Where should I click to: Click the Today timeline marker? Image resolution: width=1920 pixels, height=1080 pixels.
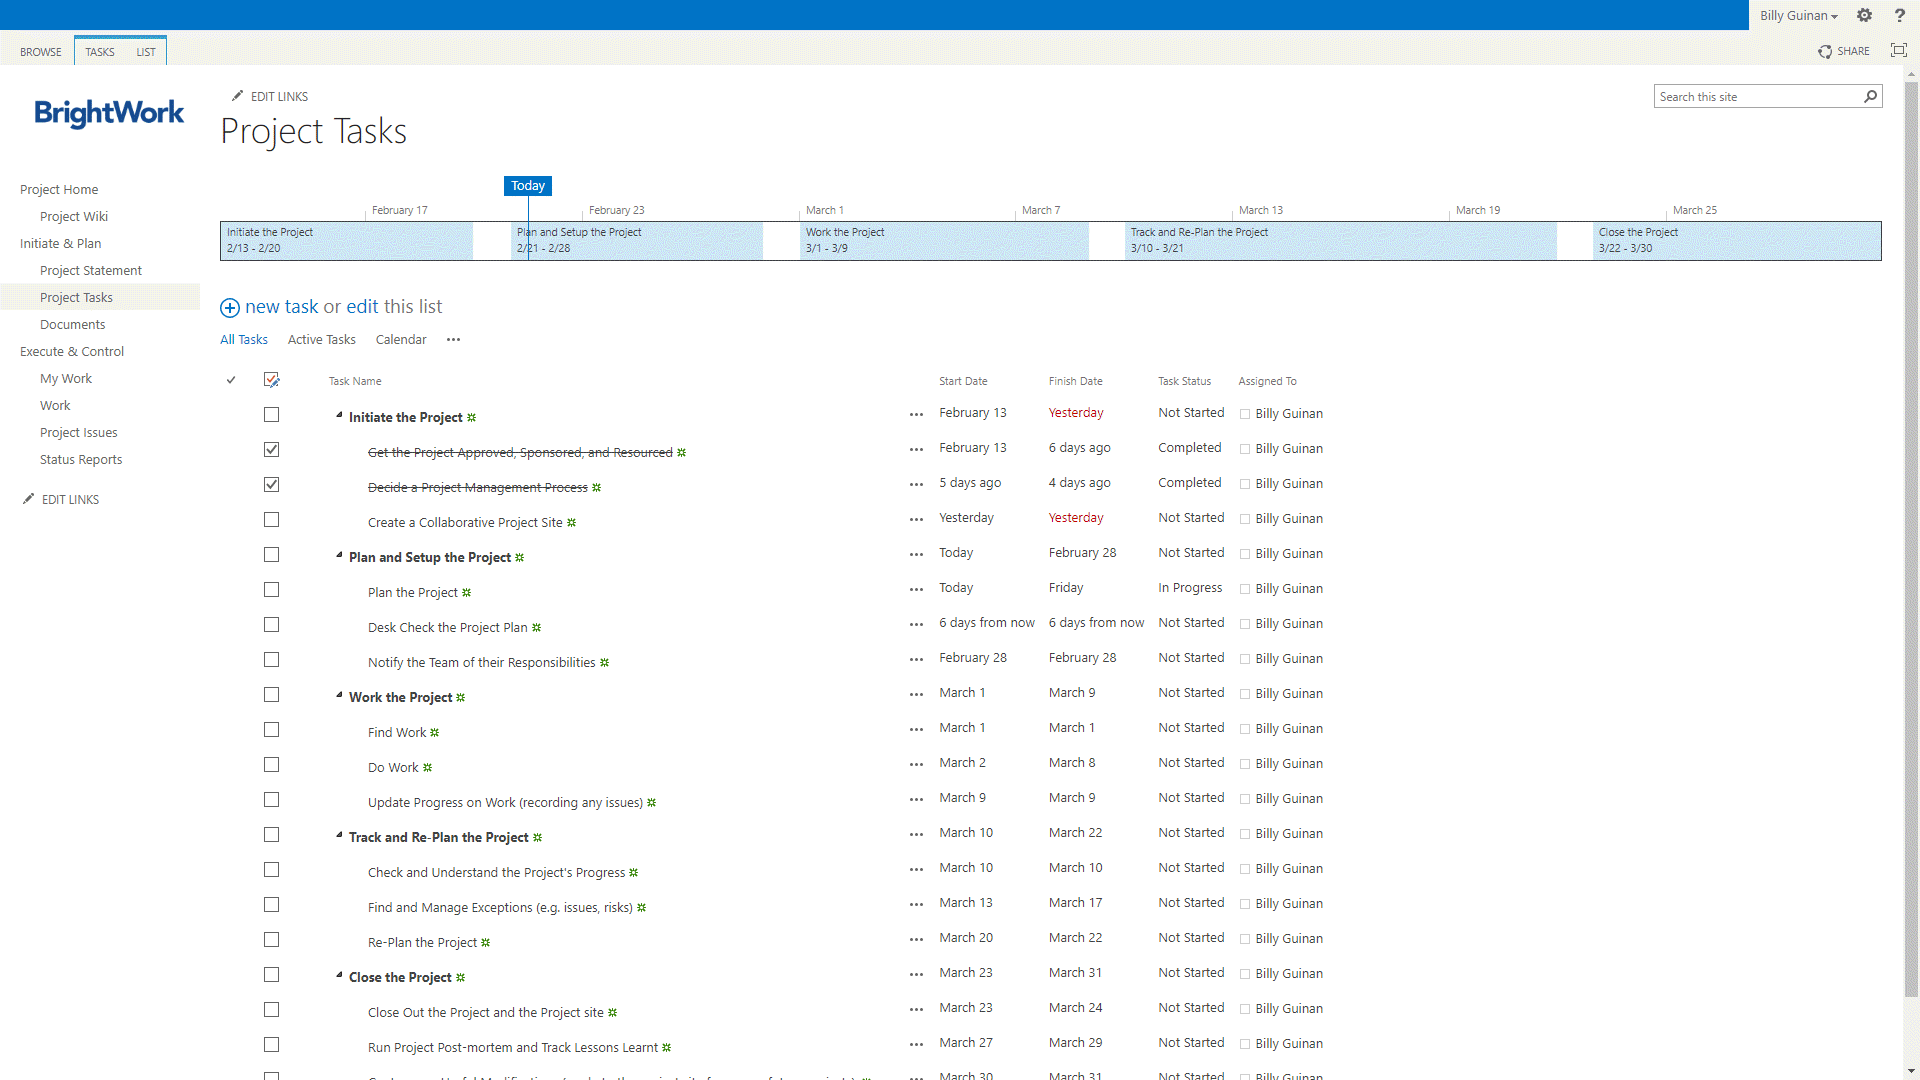[x=528, y=185]
